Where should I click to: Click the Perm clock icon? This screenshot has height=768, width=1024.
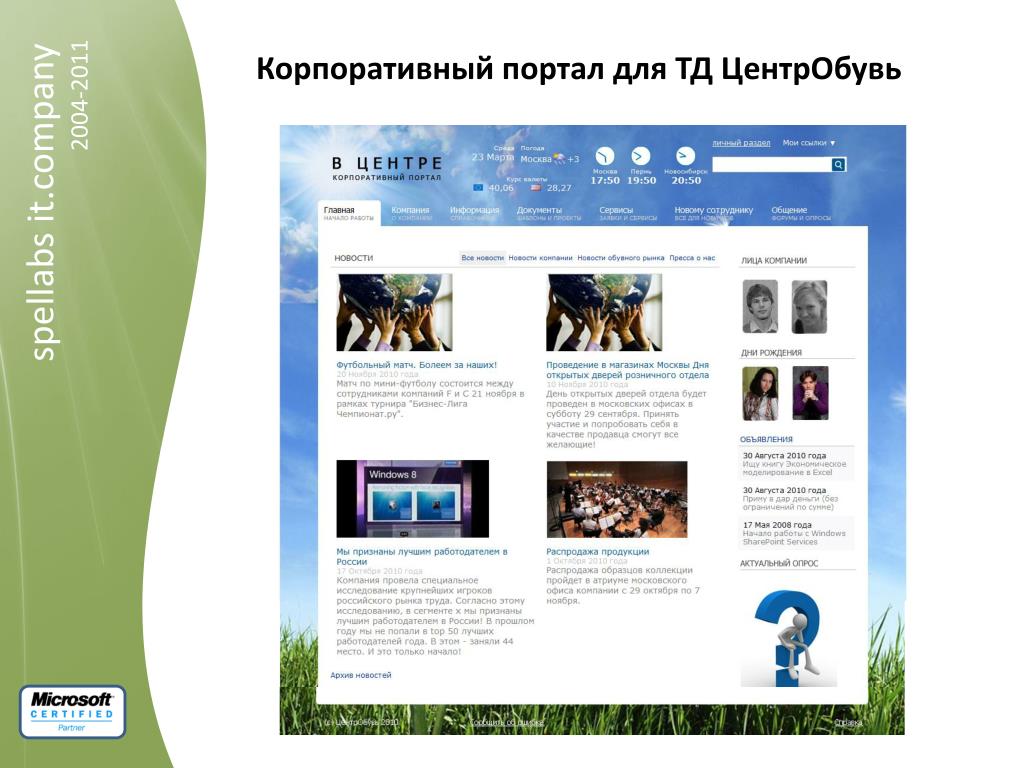point(640,156)
